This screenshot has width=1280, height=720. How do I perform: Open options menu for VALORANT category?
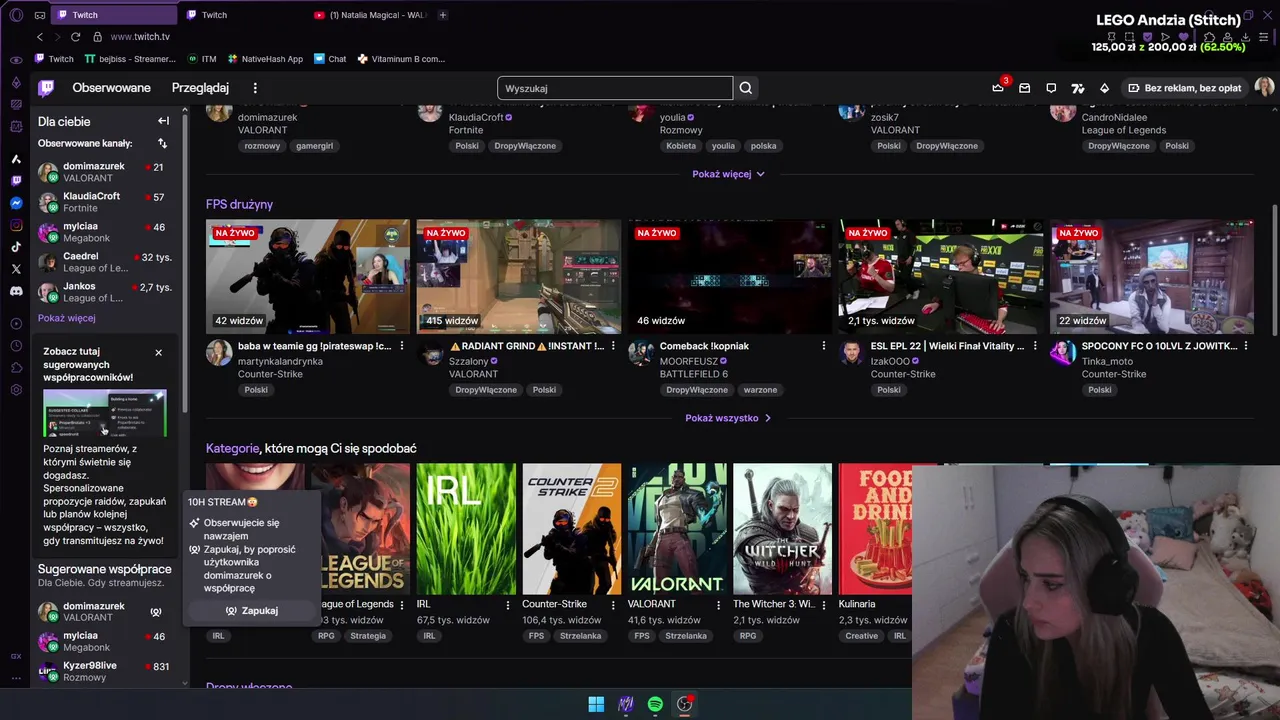pos(718,604)
